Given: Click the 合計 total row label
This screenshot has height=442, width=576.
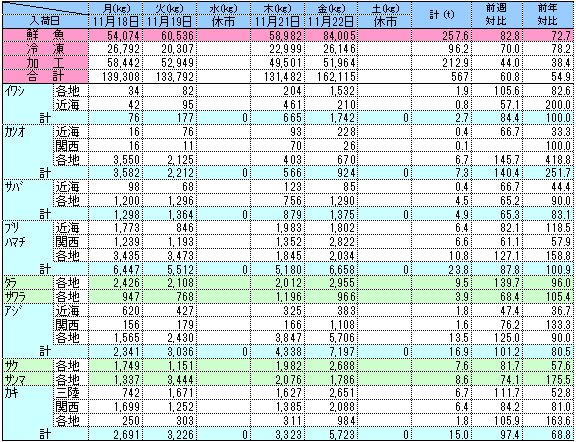Looking at the screenshot, I should pos(45,76).
